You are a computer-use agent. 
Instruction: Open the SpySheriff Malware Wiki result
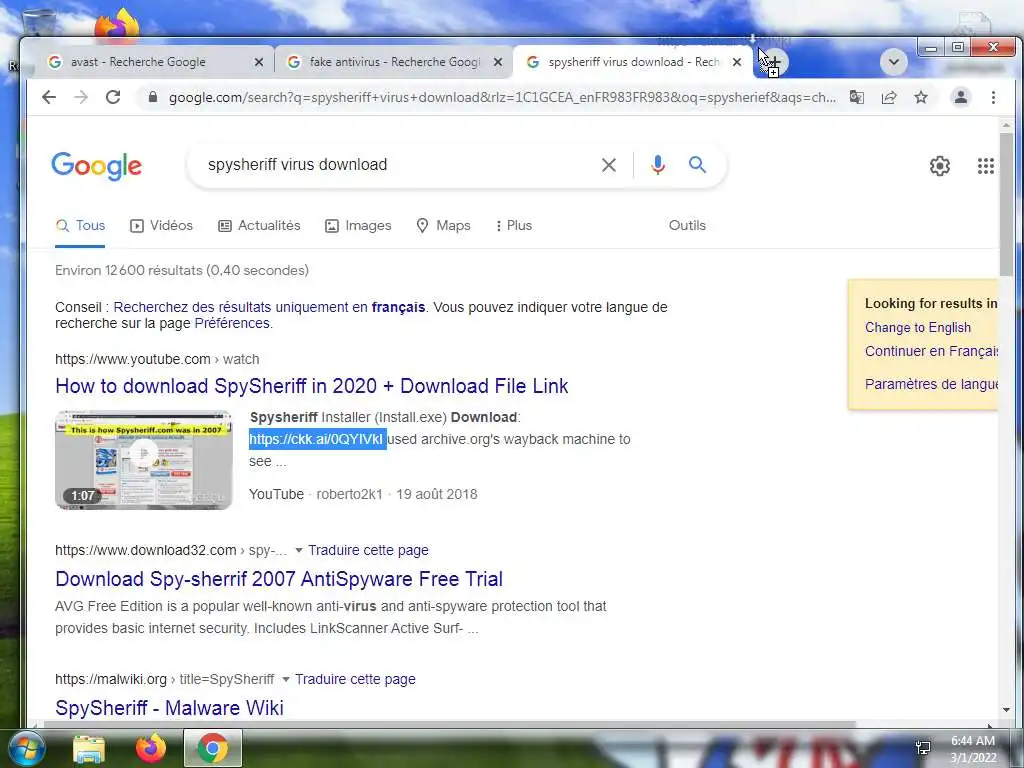169,708
